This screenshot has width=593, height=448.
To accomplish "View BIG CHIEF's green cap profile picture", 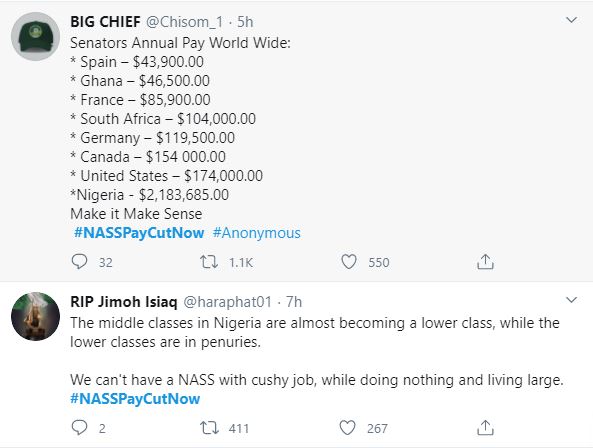I will click(x=35, y=36).
